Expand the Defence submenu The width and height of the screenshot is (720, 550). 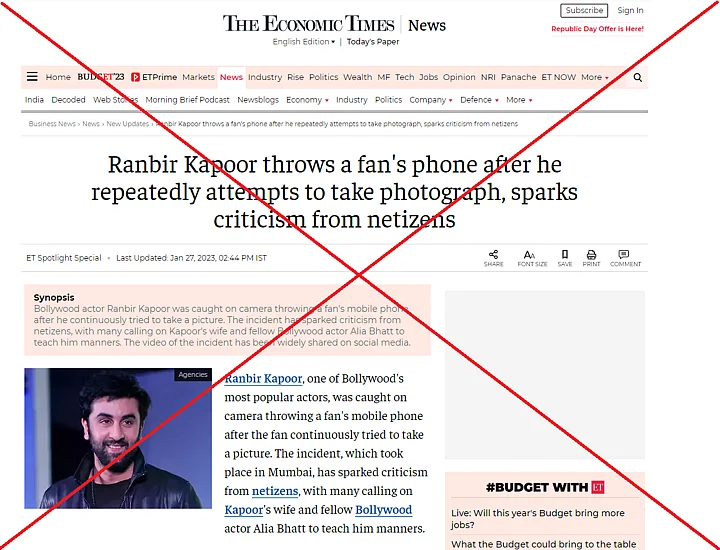tap(479, 100)
